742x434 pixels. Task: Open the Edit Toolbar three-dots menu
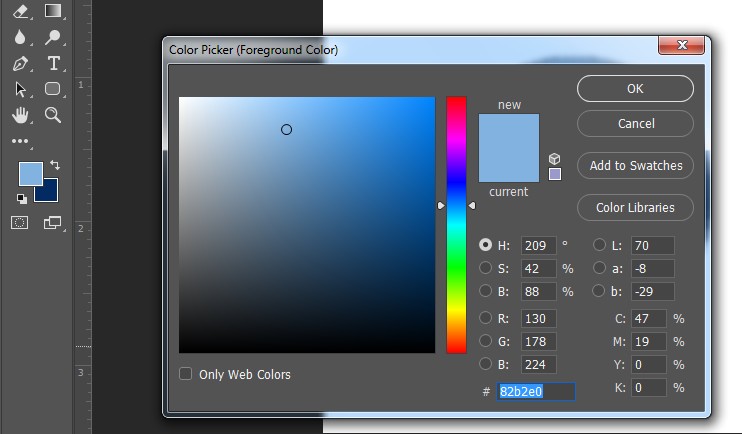[x=20, y=141]
